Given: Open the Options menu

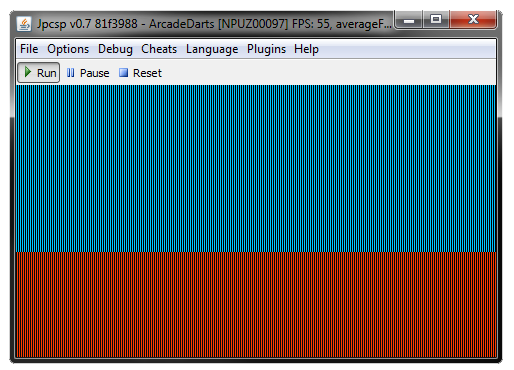Looking at the screenshot, I should point(68,49).
